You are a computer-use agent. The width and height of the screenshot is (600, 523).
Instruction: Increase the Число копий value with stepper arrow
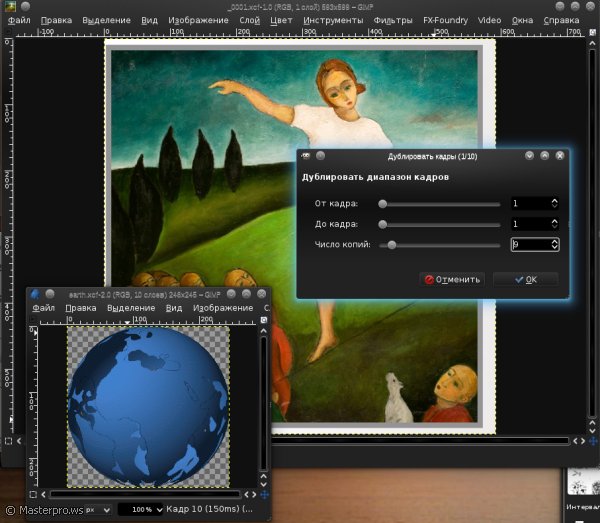(x=554, y=241)
